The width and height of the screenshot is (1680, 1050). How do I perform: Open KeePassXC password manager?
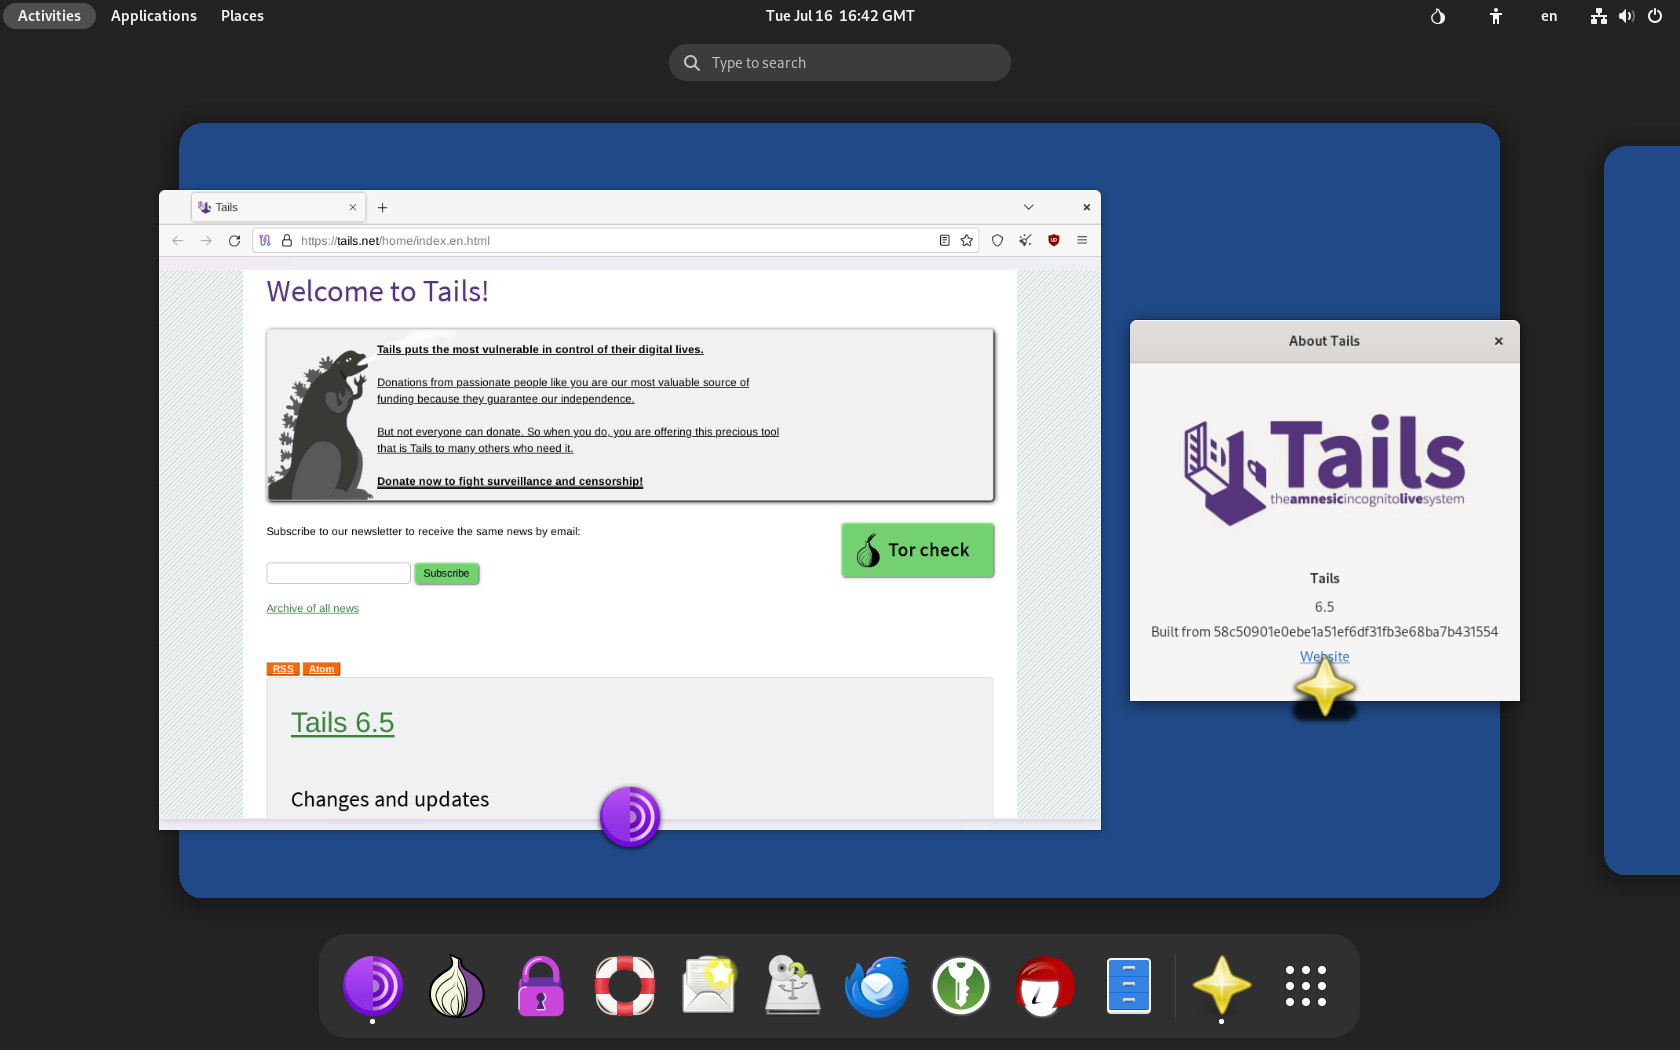pos(961,986)
